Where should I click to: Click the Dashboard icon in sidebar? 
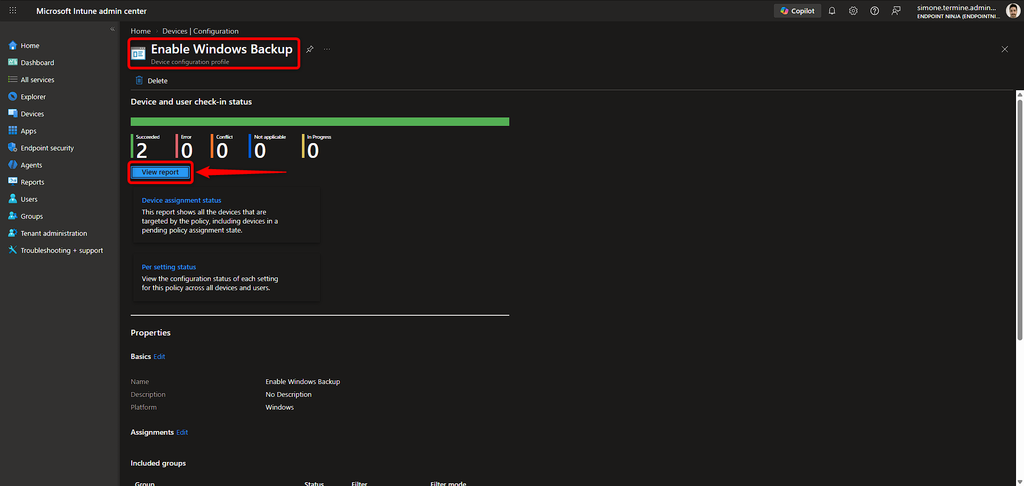(12, 63)
